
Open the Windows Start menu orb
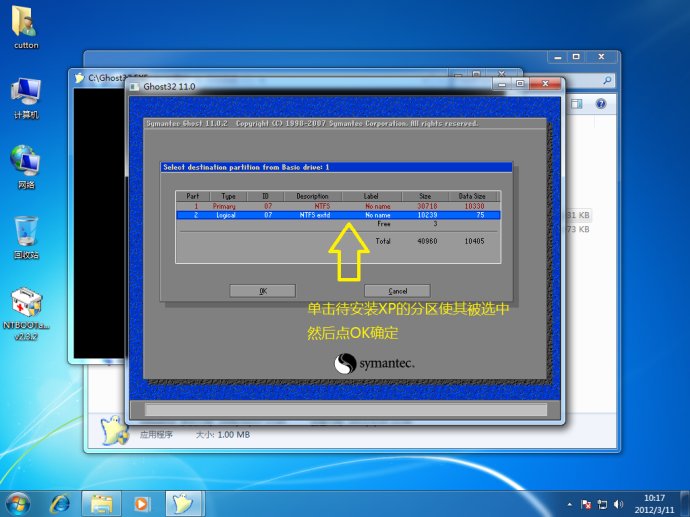(x=18, y=504)
